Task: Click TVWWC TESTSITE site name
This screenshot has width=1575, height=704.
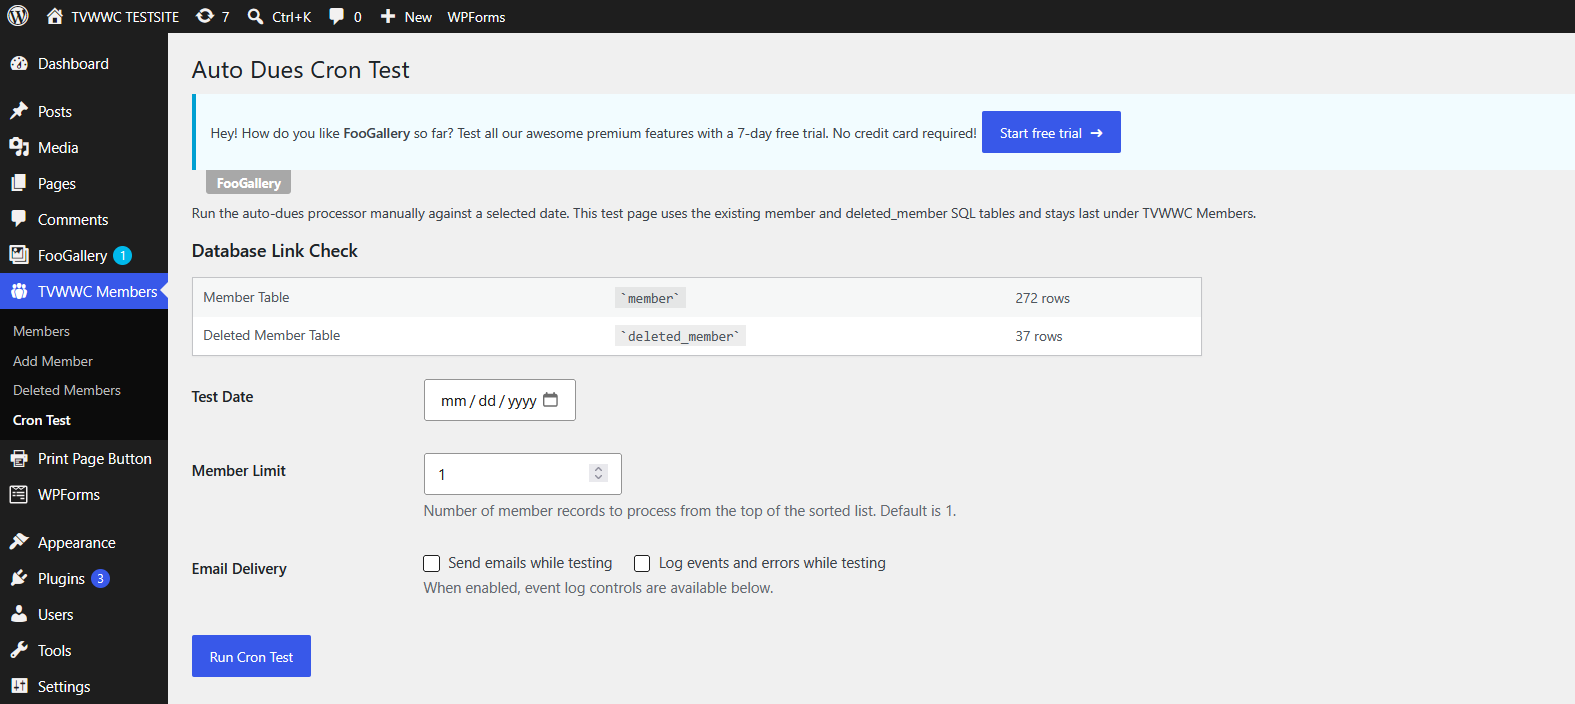Action: click(125, 17)
